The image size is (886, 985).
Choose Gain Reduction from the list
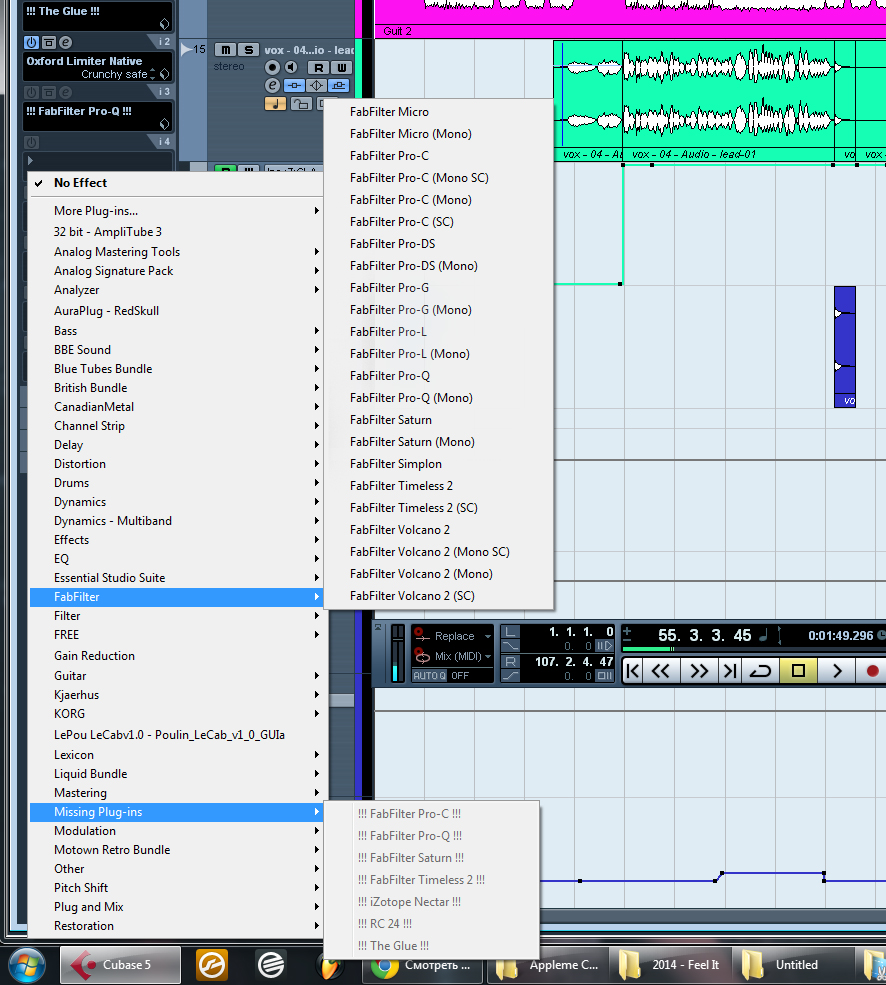pyautogui.click(x=177, y=656)
